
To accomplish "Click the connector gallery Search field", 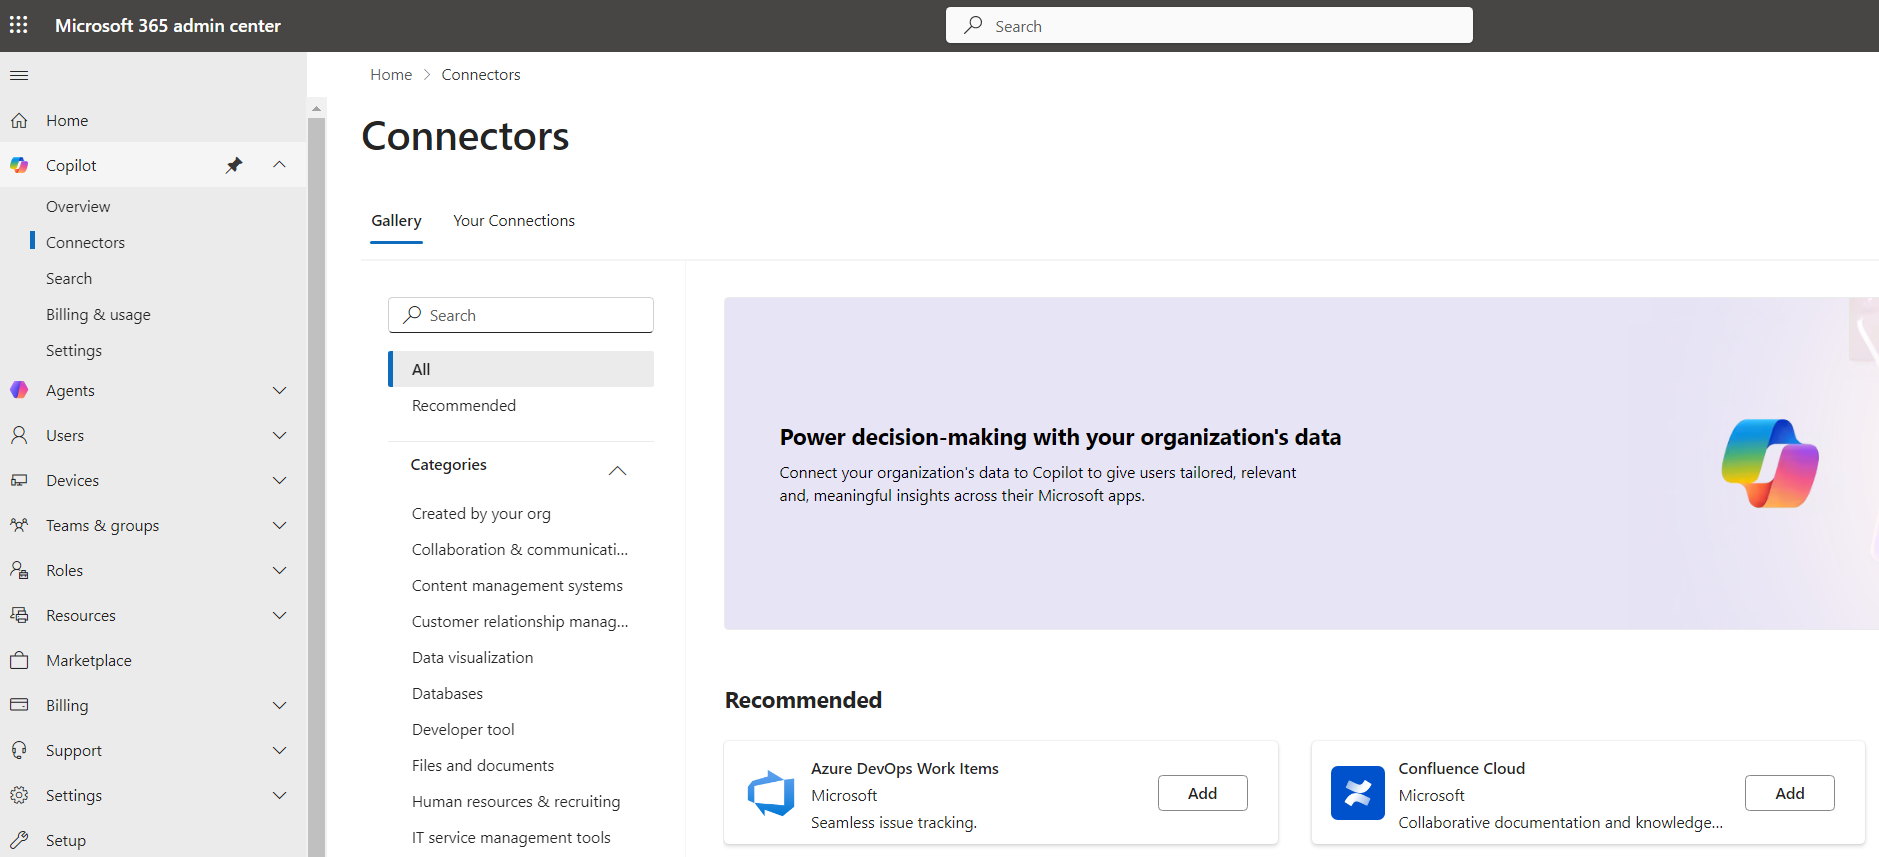I will pos(521,315).
